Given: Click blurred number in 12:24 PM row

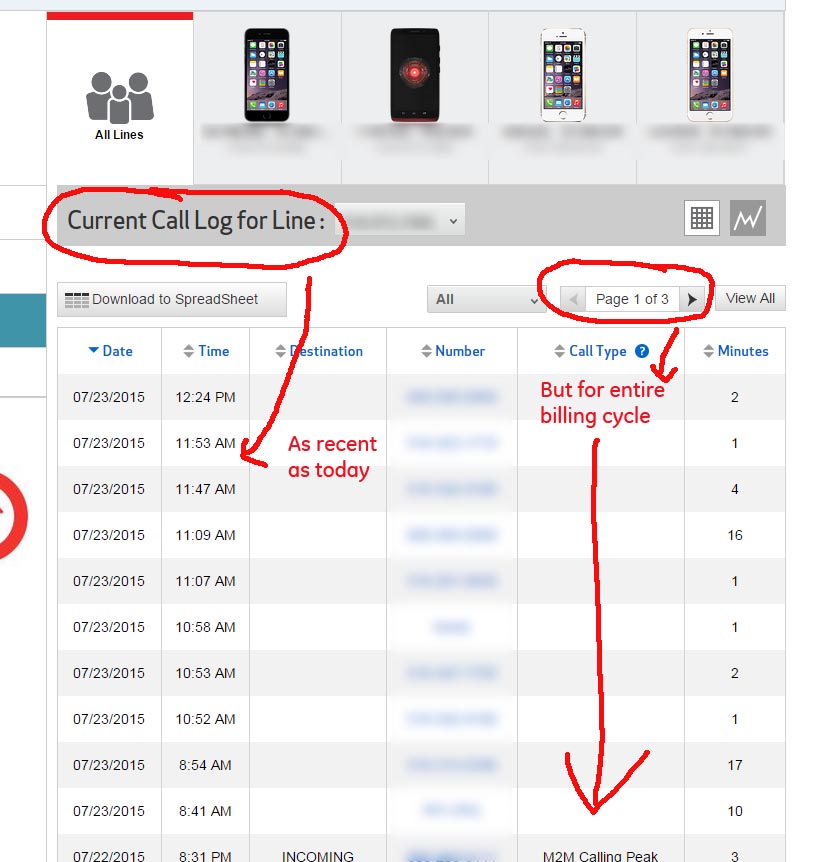Looking at the screenshot, I should click(x=451, y=397).
